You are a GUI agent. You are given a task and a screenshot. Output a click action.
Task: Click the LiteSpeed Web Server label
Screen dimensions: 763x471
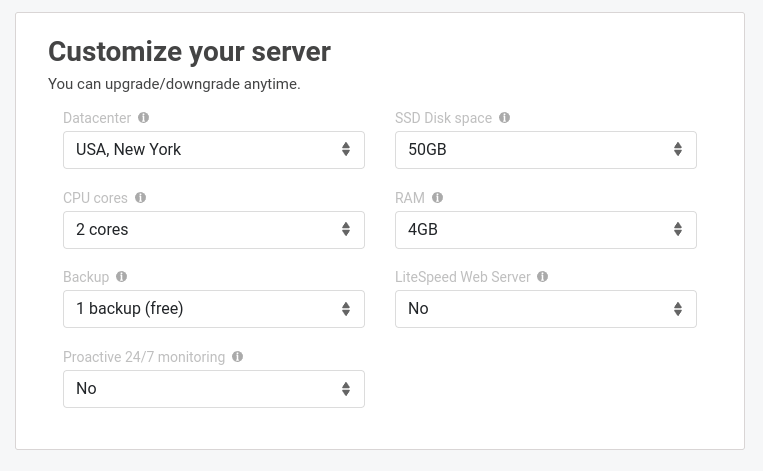pos(462,277)
